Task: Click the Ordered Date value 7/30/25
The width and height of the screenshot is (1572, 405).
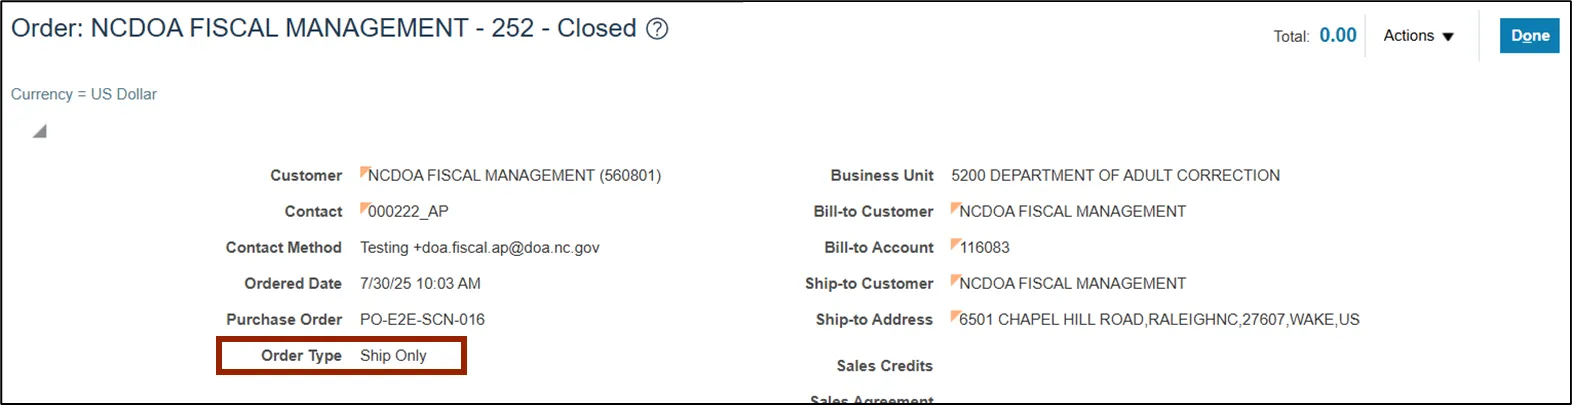Action: (x=420, y=284)
